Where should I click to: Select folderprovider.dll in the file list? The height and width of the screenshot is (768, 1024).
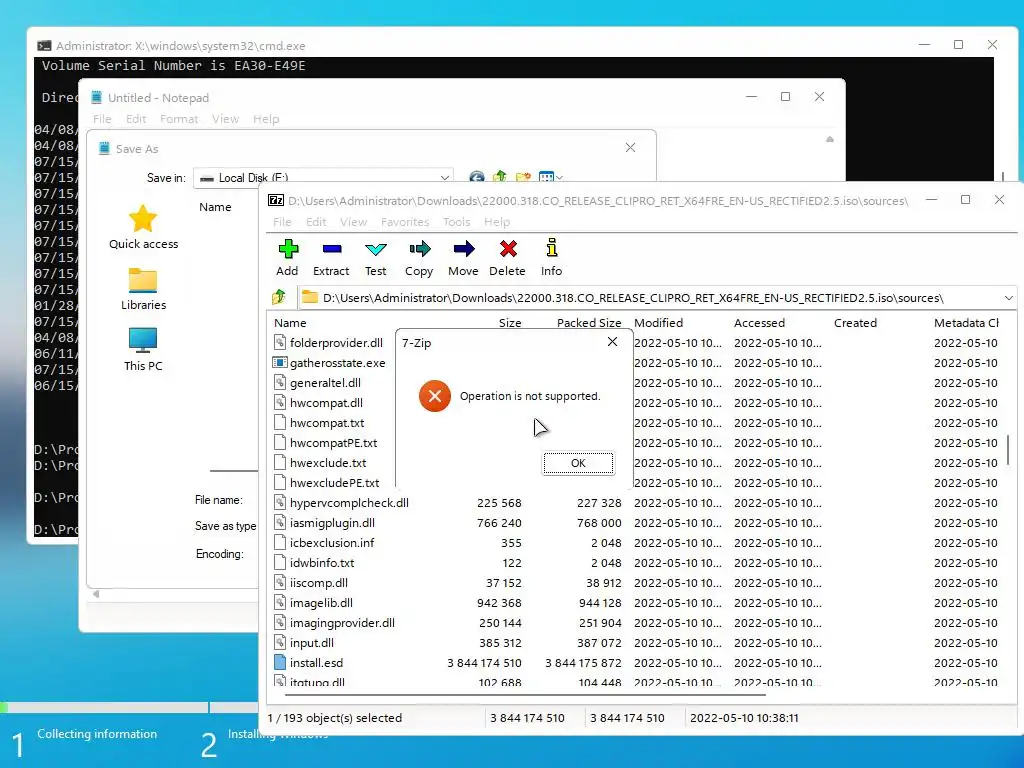pyautogui.click(x=336, y=343)
